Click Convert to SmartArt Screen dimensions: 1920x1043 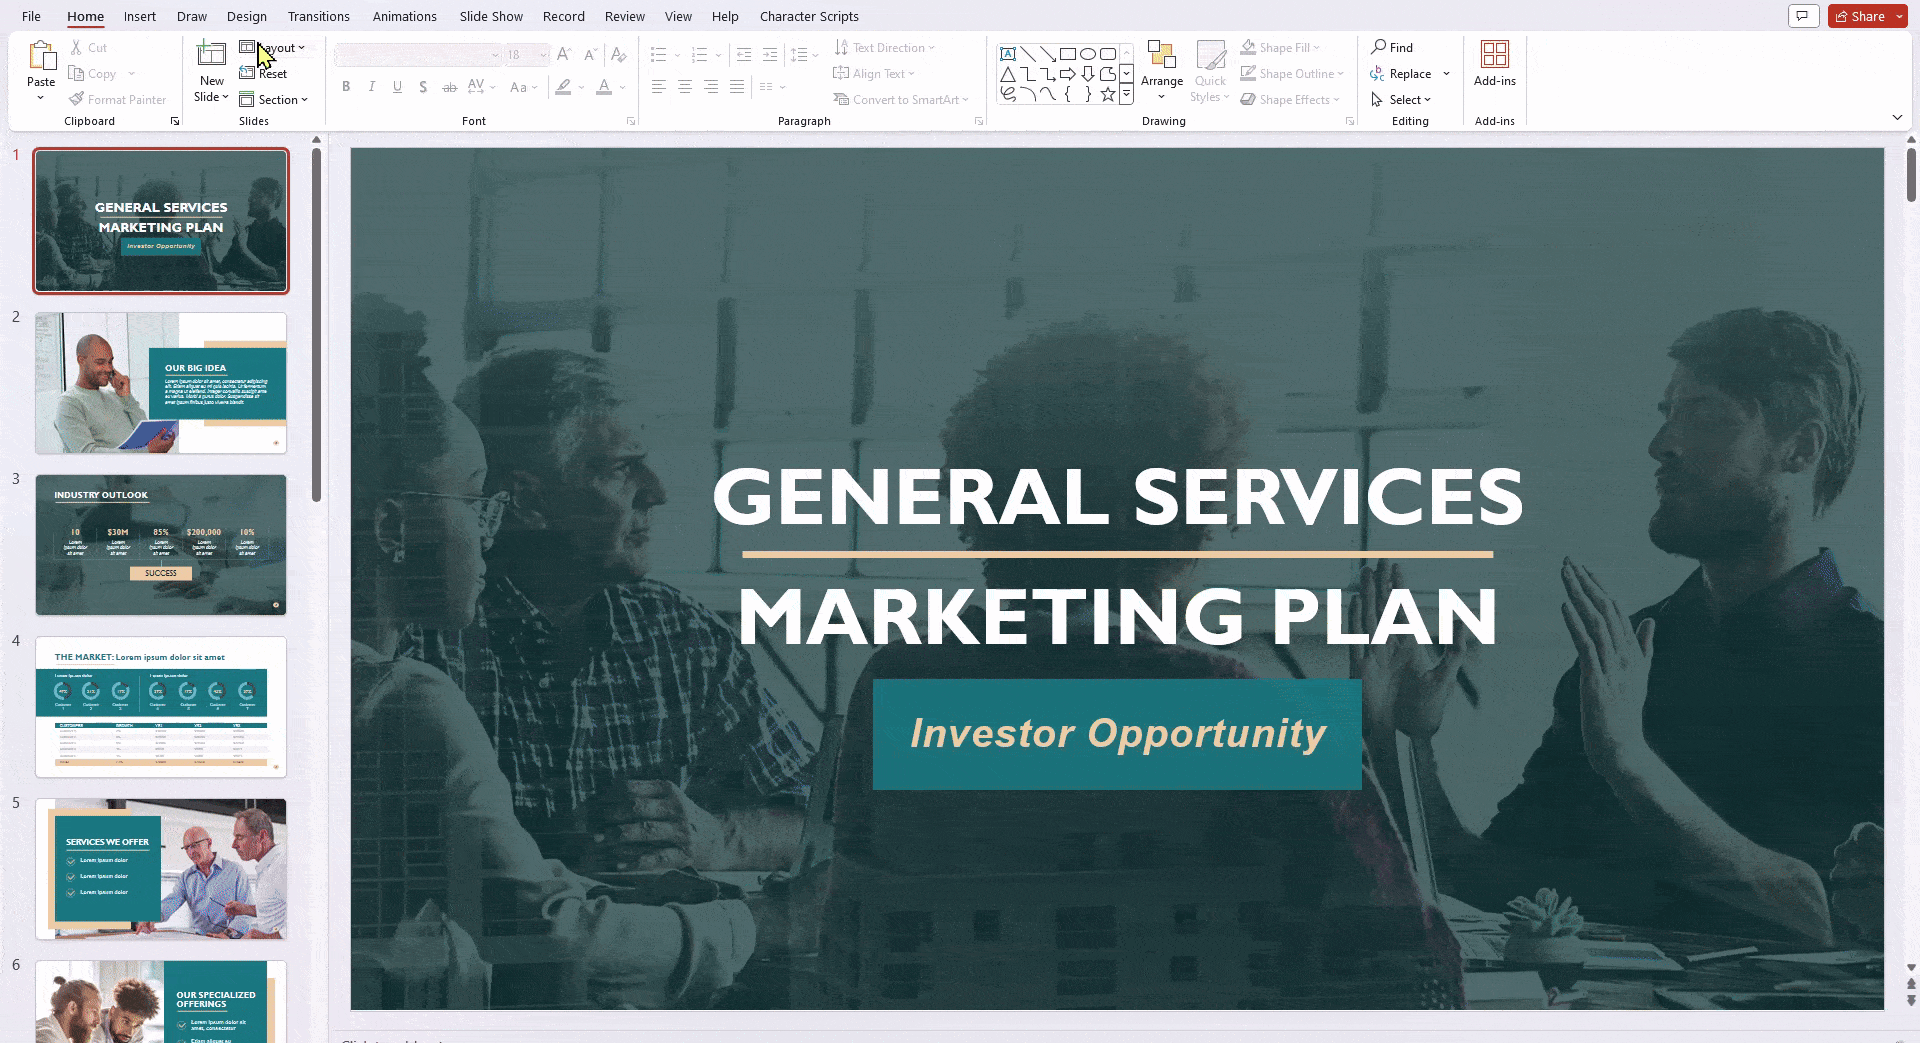(901, 99)
